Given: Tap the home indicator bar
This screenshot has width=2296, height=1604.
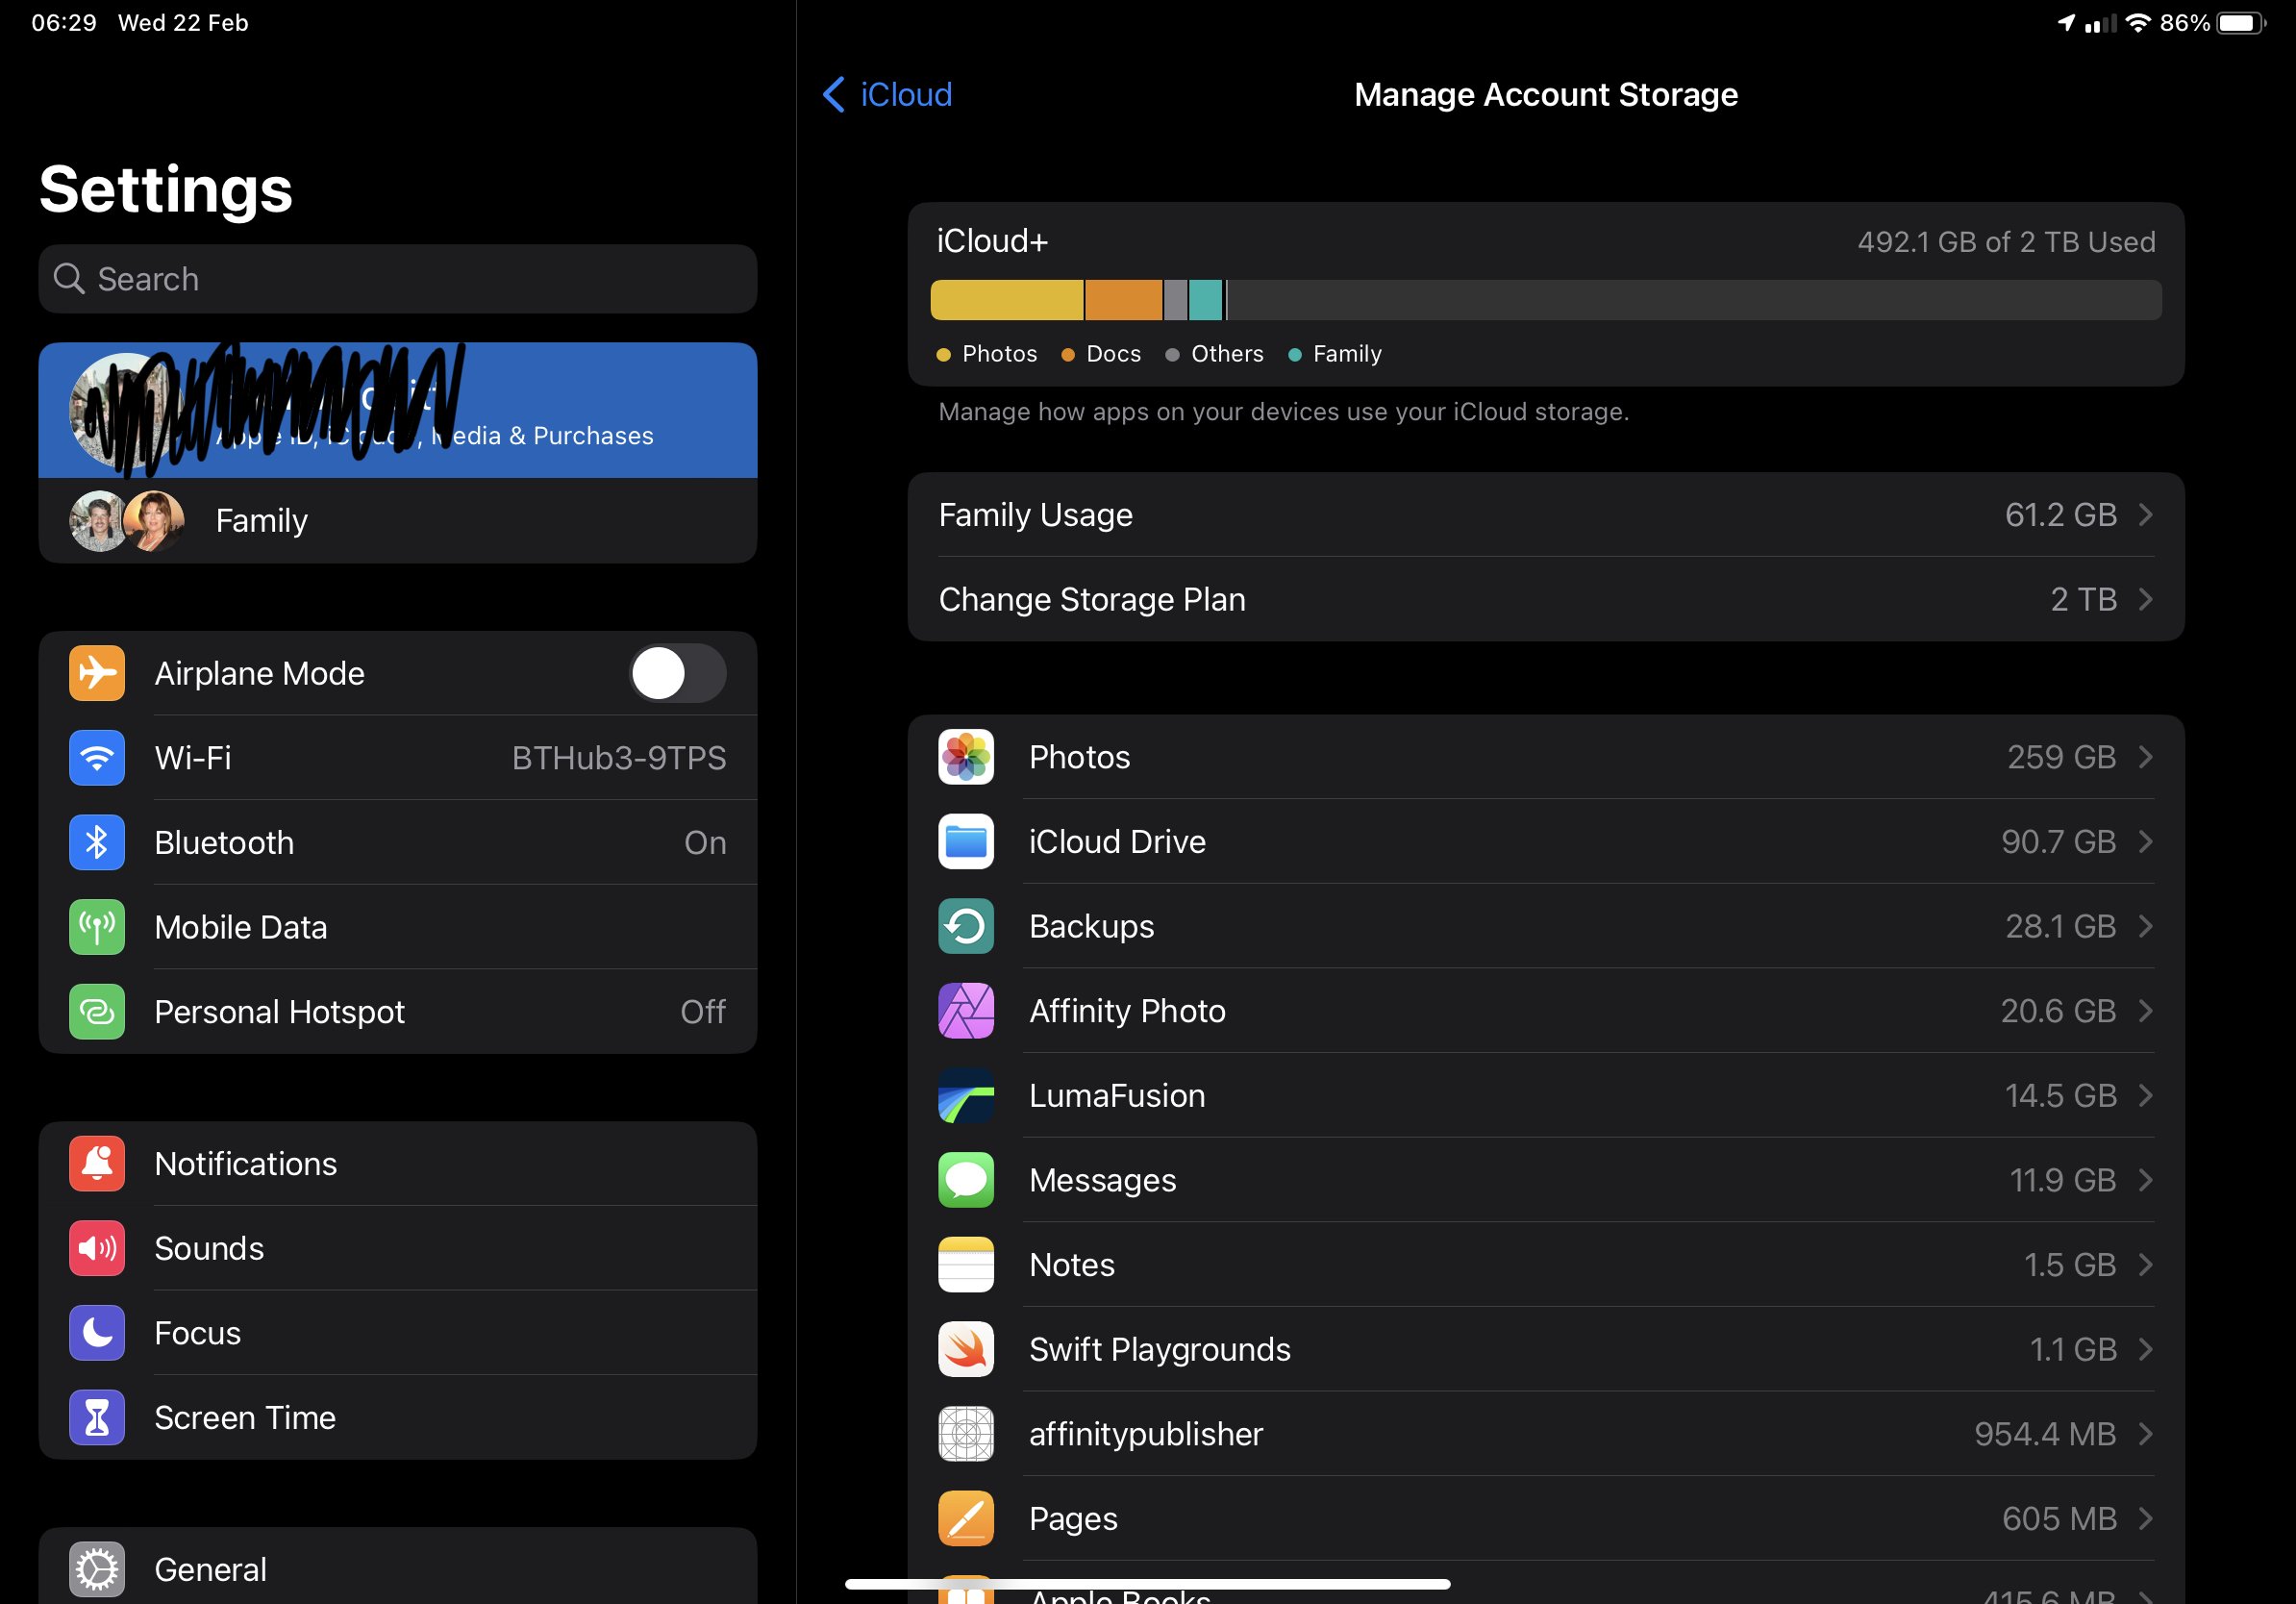Looking at the screenshot, I should 1148,1584.
